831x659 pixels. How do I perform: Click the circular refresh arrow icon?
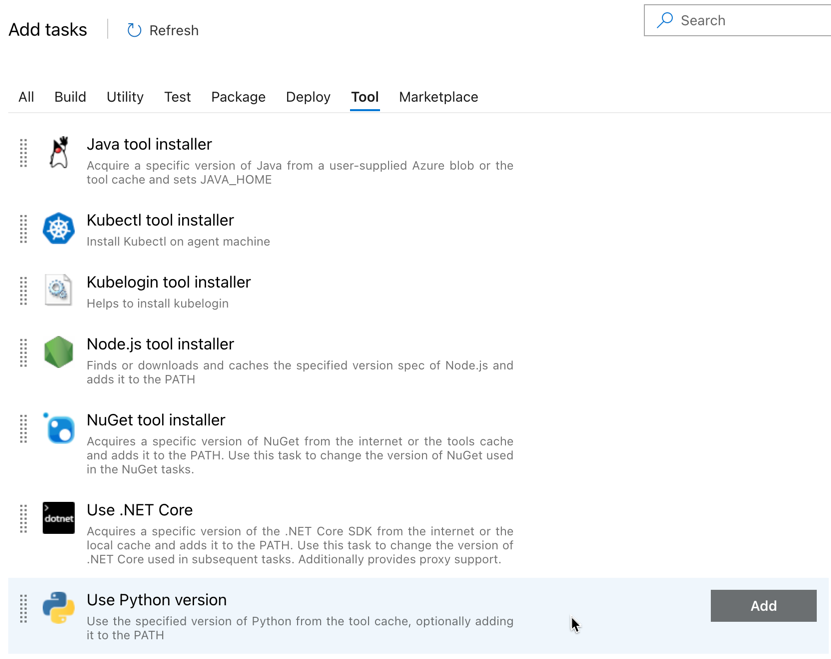(134, 30)
